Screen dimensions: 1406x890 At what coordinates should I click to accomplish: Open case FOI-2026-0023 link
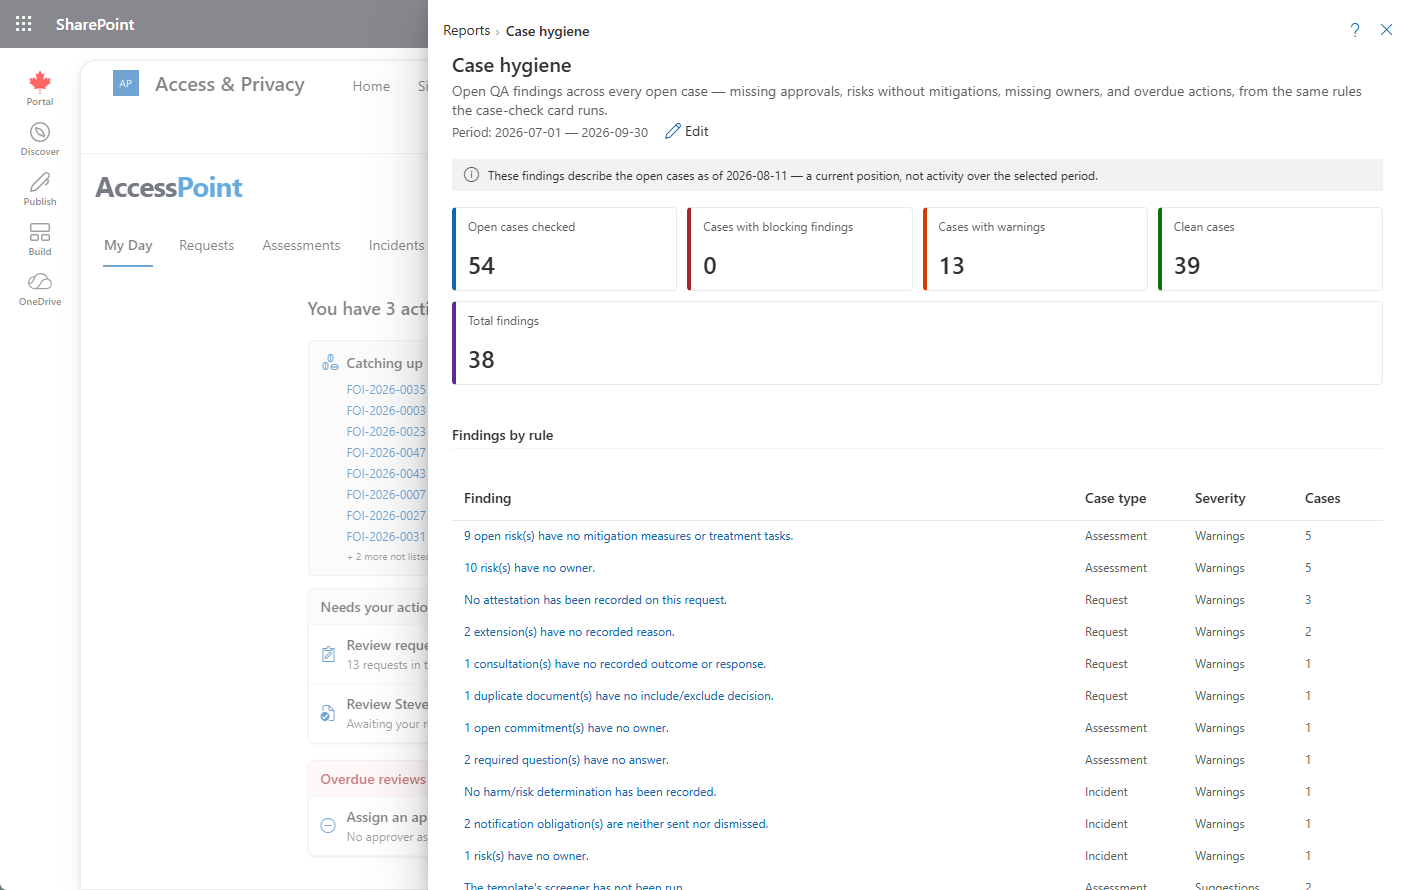386,432
